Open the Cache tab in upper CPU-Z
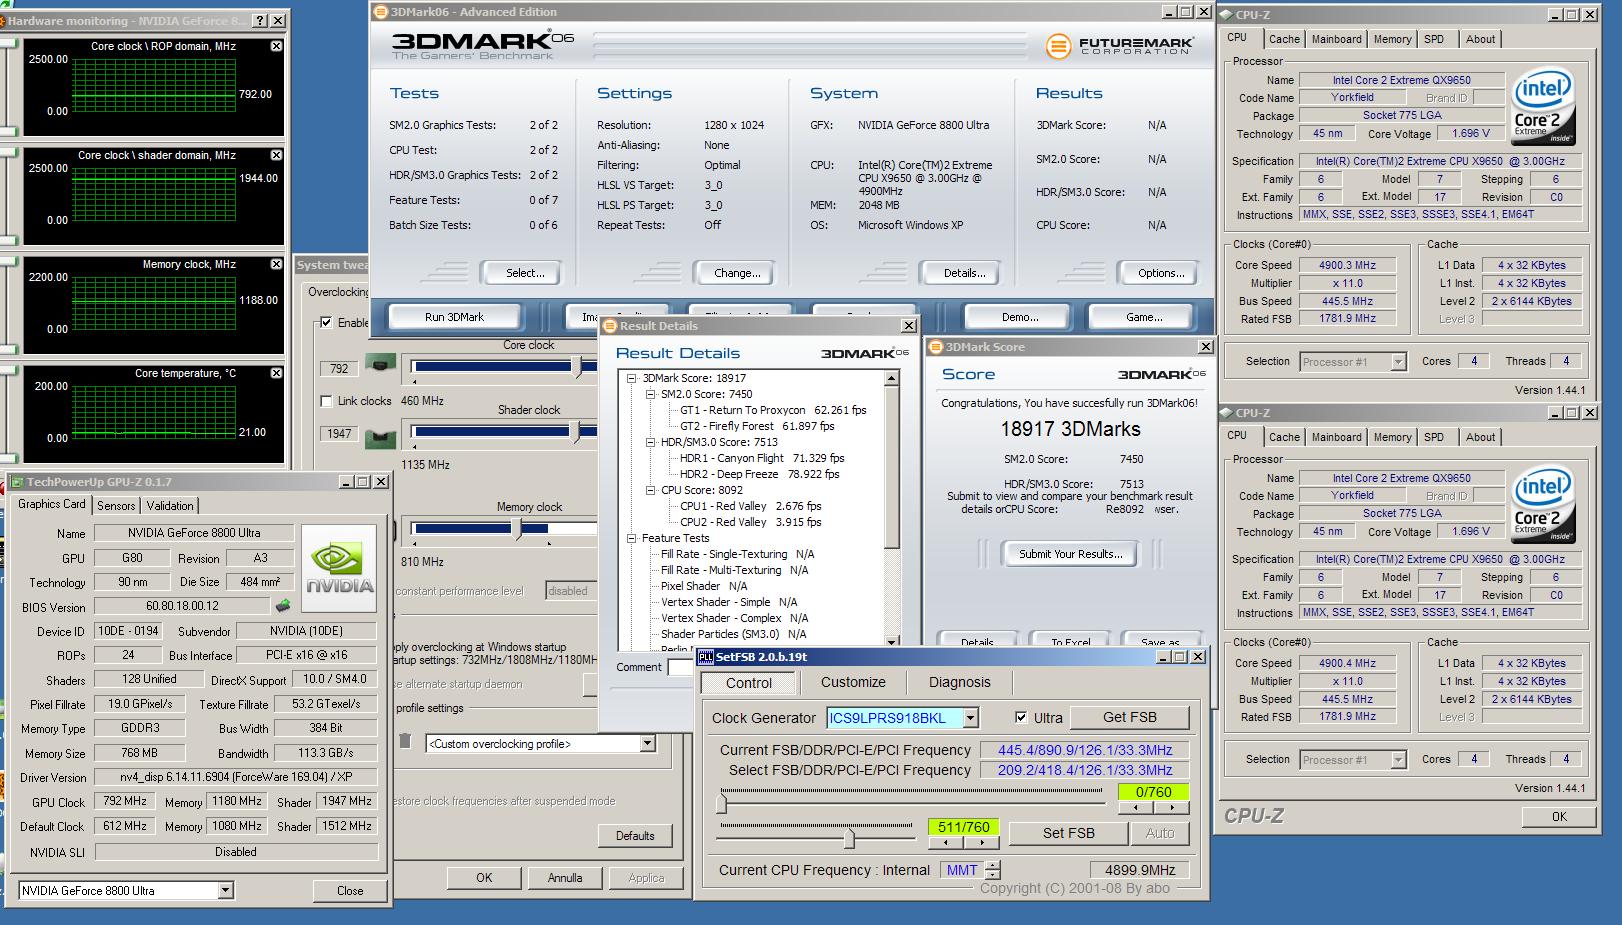Screen dimensions: 1622x925 [x=1284, y=39]
